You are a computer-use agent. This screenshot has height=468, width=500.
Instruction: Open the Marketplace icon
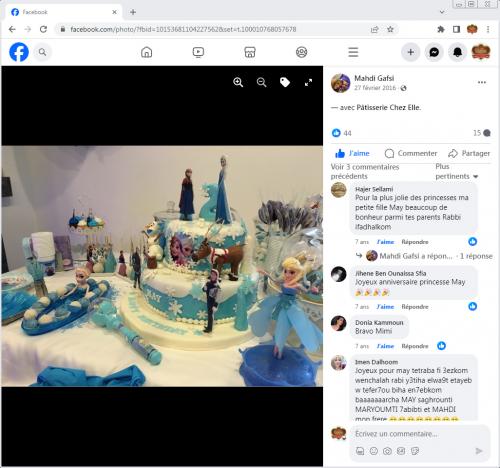pos(250,52)
